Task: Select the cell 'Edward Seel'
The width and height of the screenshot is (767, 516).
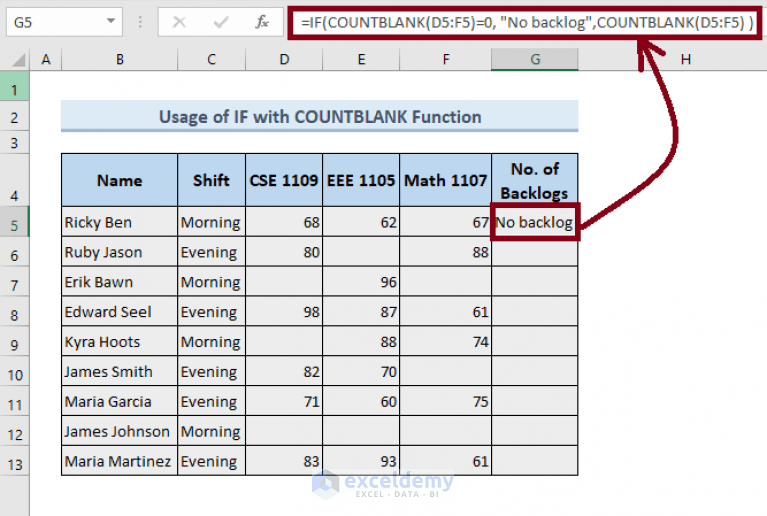Action: pyautogui.click(x=119, y=312)
